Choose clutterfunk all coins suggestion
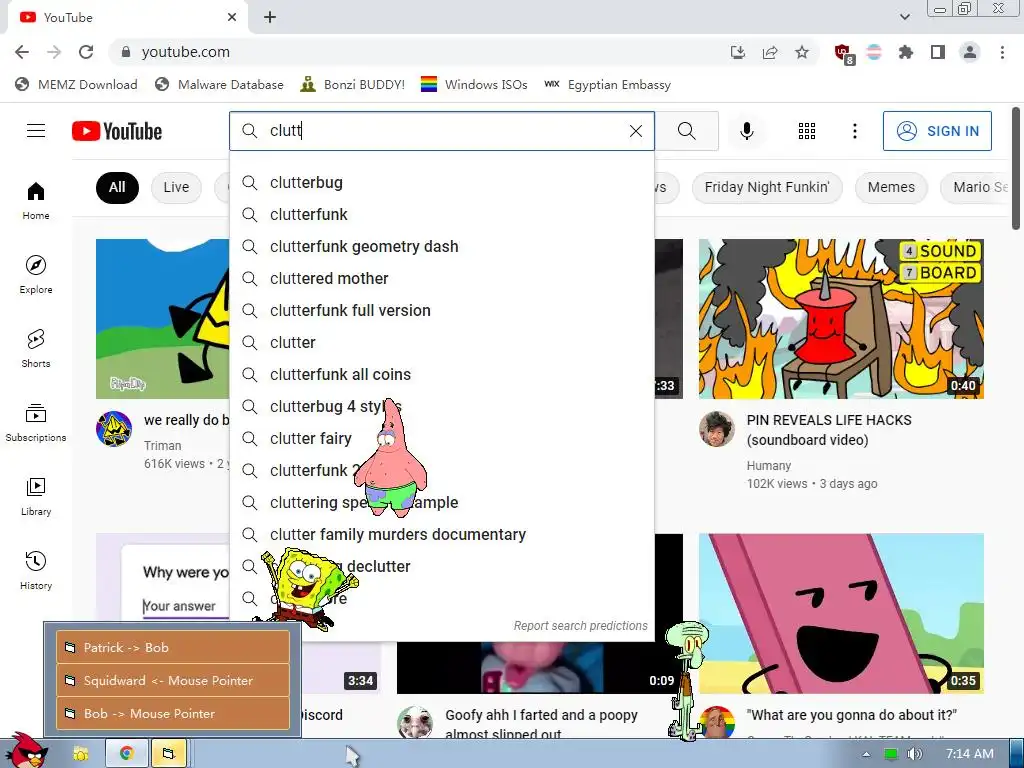 441,374
